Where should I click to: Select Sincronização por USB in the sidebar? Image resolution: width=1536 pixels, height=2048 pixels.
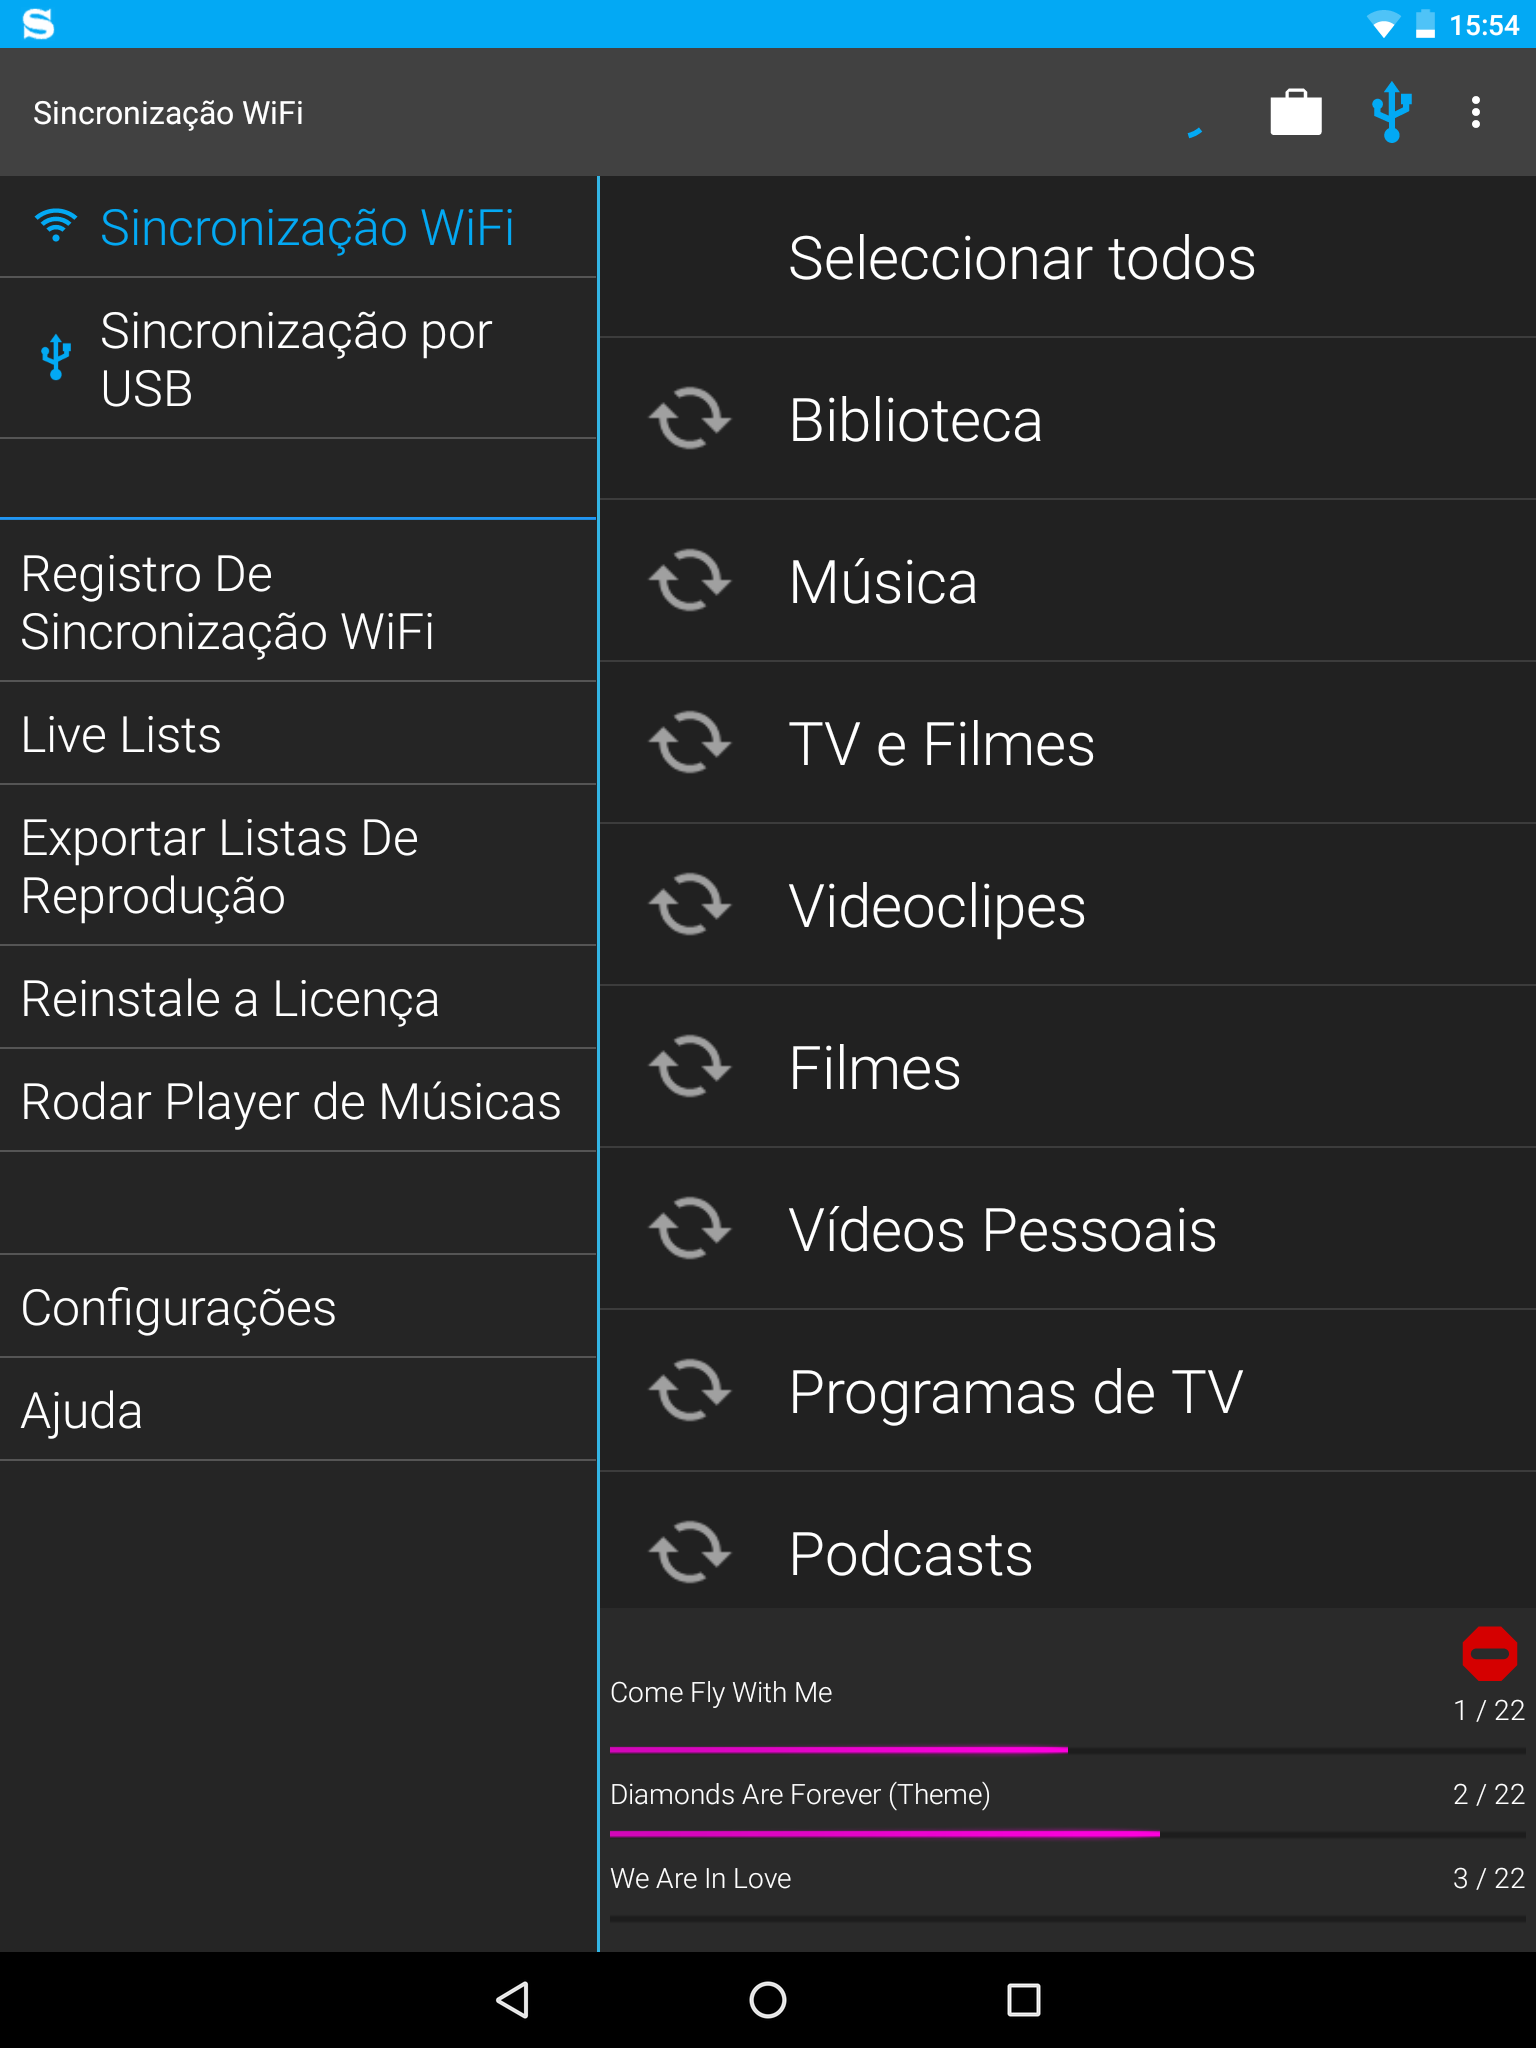pyautogui.click(x=298, y=358)
